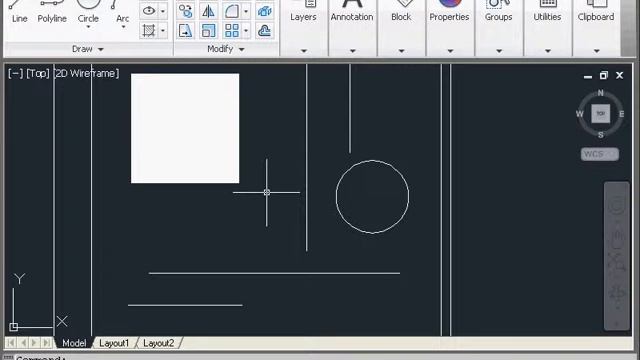Jump to last layout tab arrow
Screen dimensions: 640x360
(x=47, y=342)
